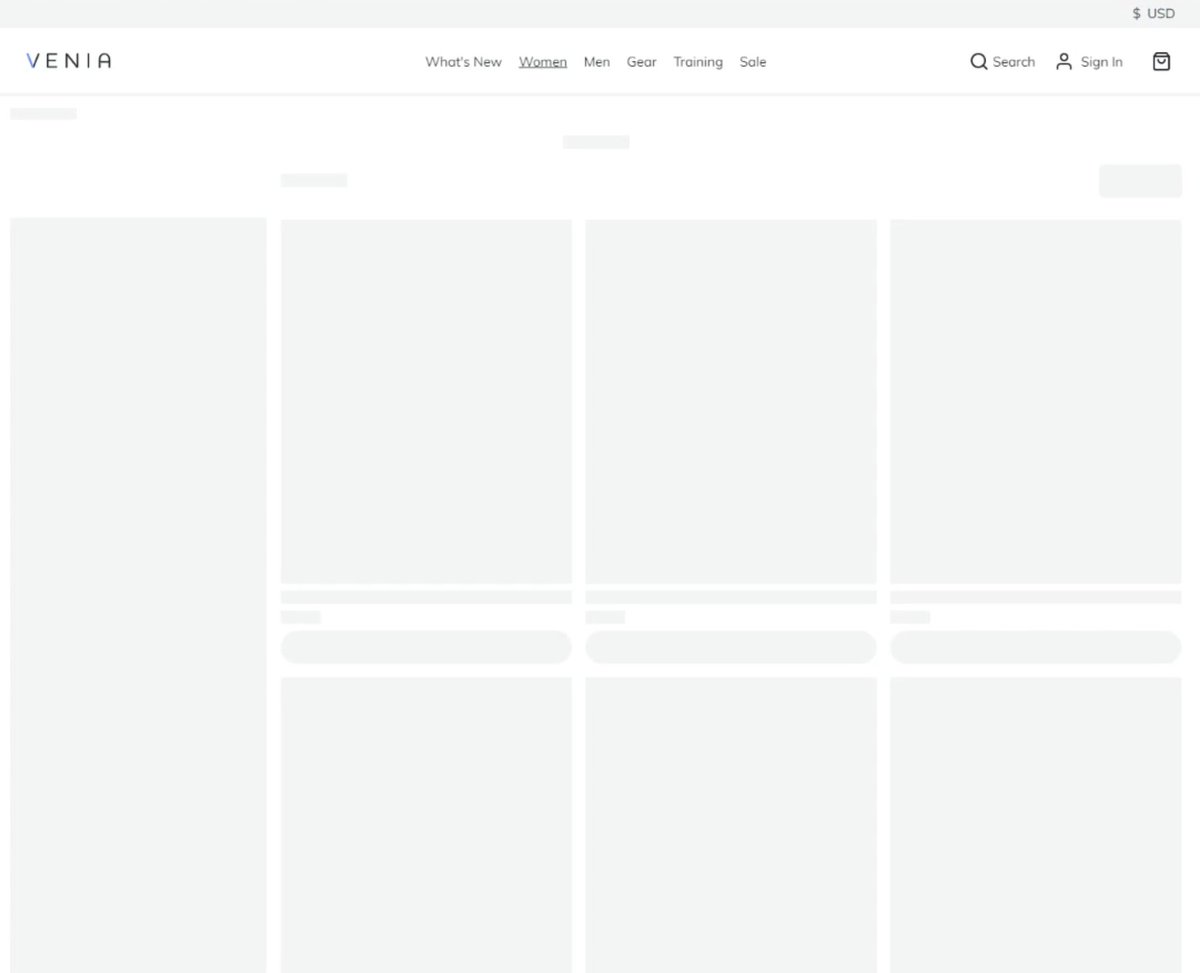This screenshot has width=1200, height=973.
Task: Open the Training category
Action: (698, 62)
